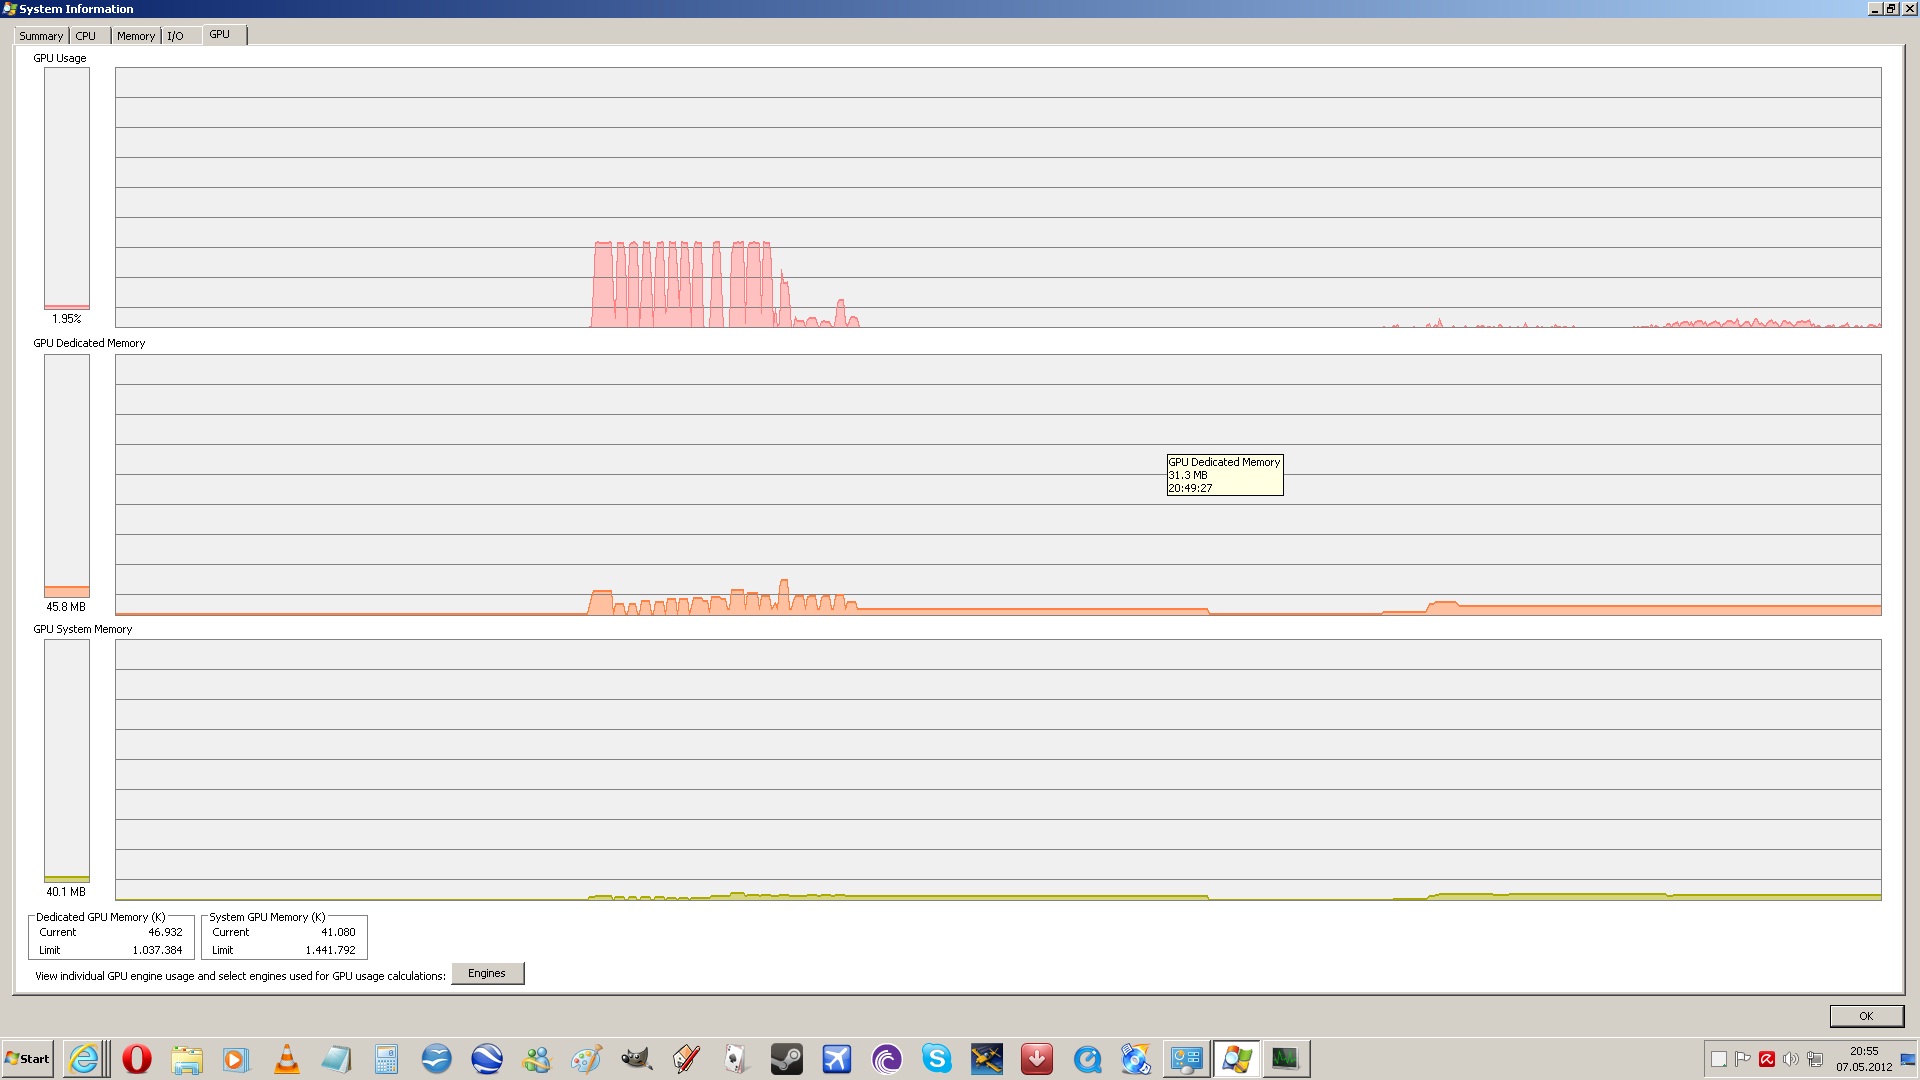Click the GPU Usage history graph
The width and height of the screenshot is (1920, 1080).
pyautogui.click(x=997, y=197)
